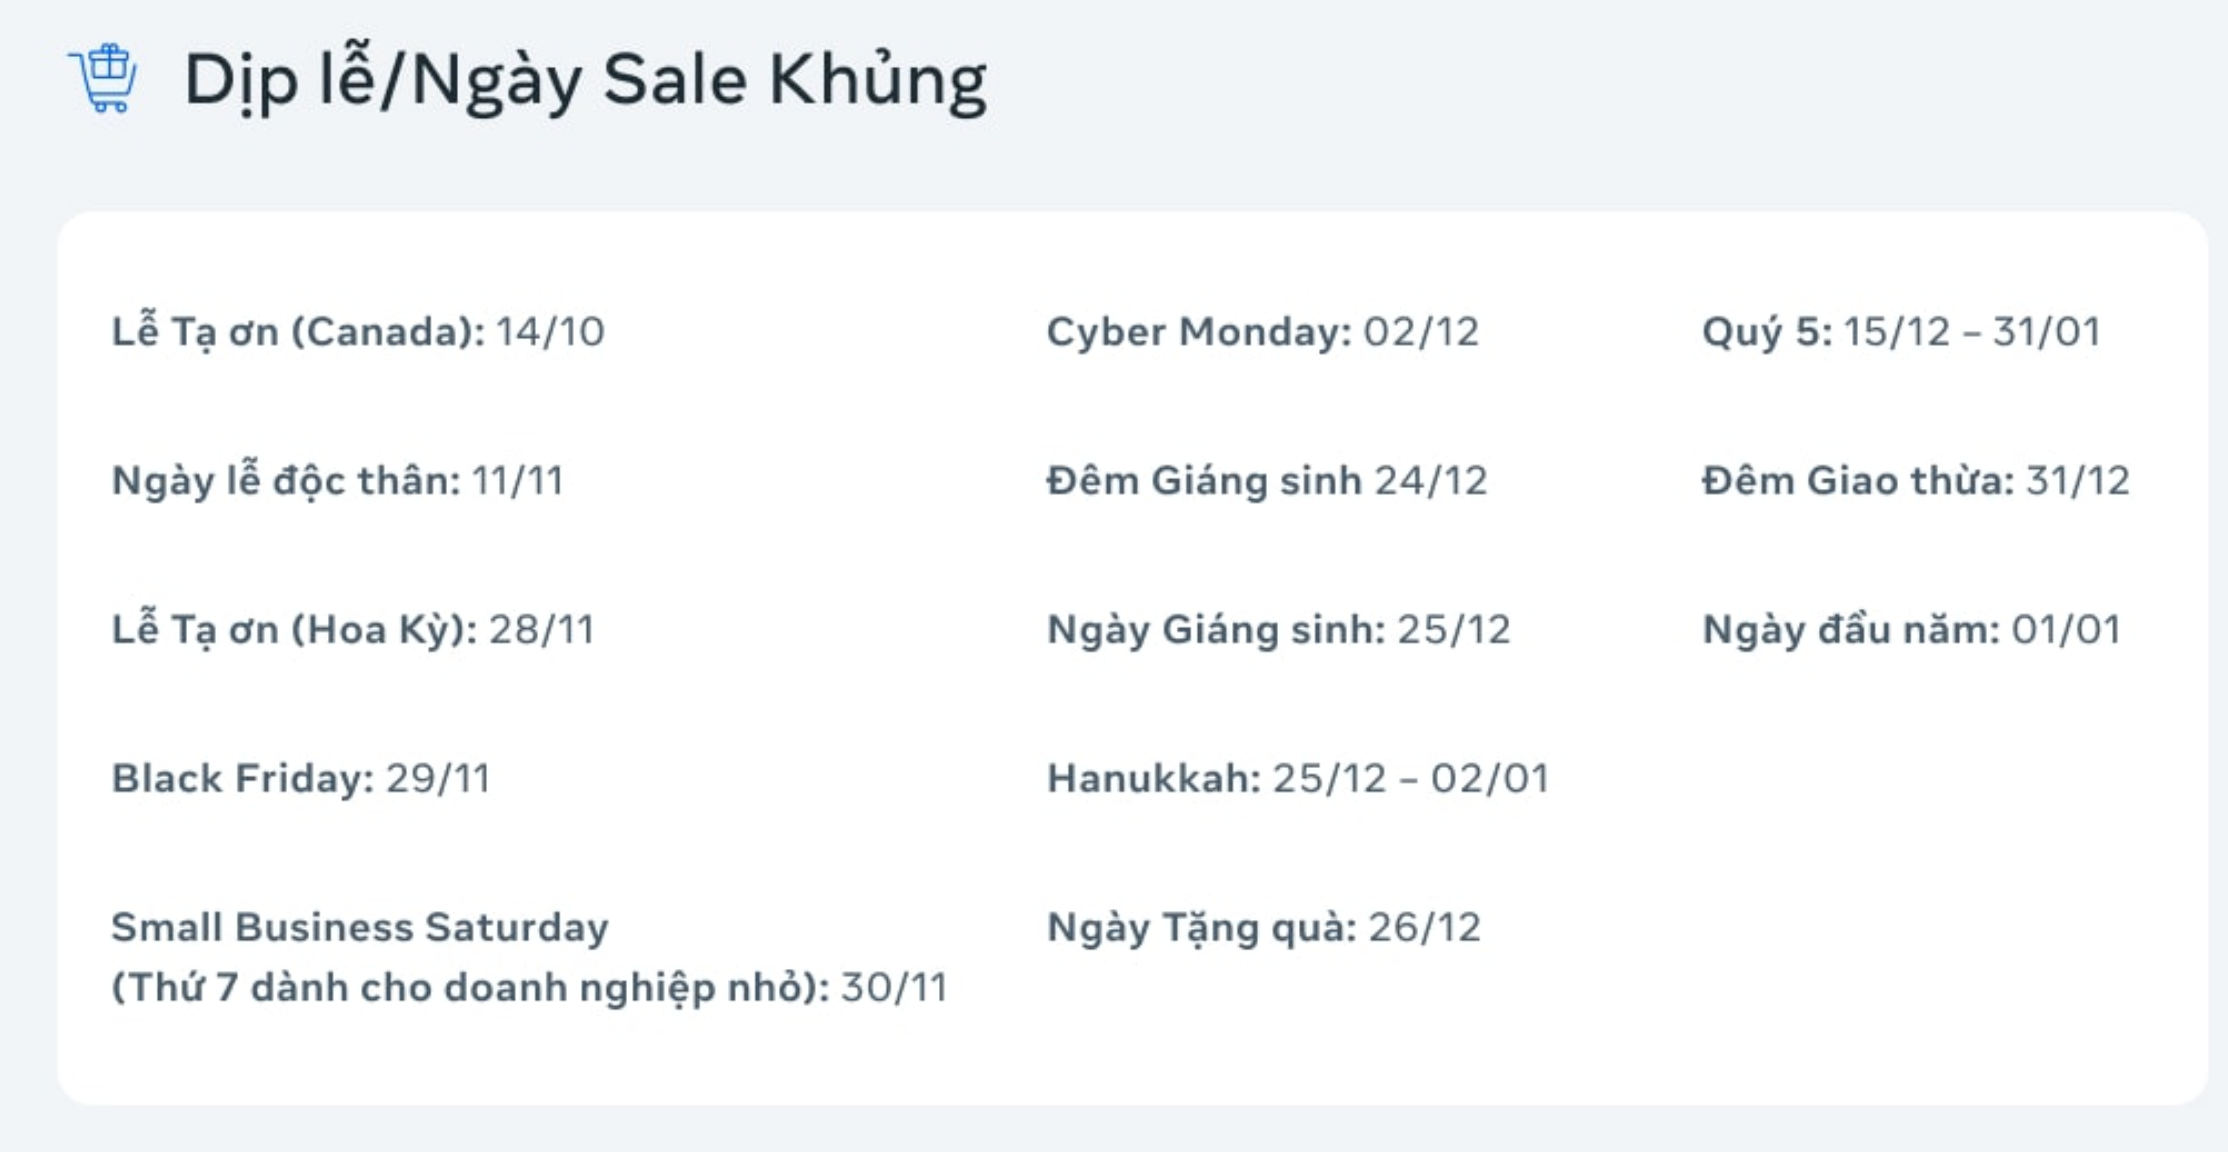Image resolution: width=2228 pixels, height=1152 pixels.
Task: Click the "Ngày Giáng sinh" entry
Action: click(x=1278, y=630)
